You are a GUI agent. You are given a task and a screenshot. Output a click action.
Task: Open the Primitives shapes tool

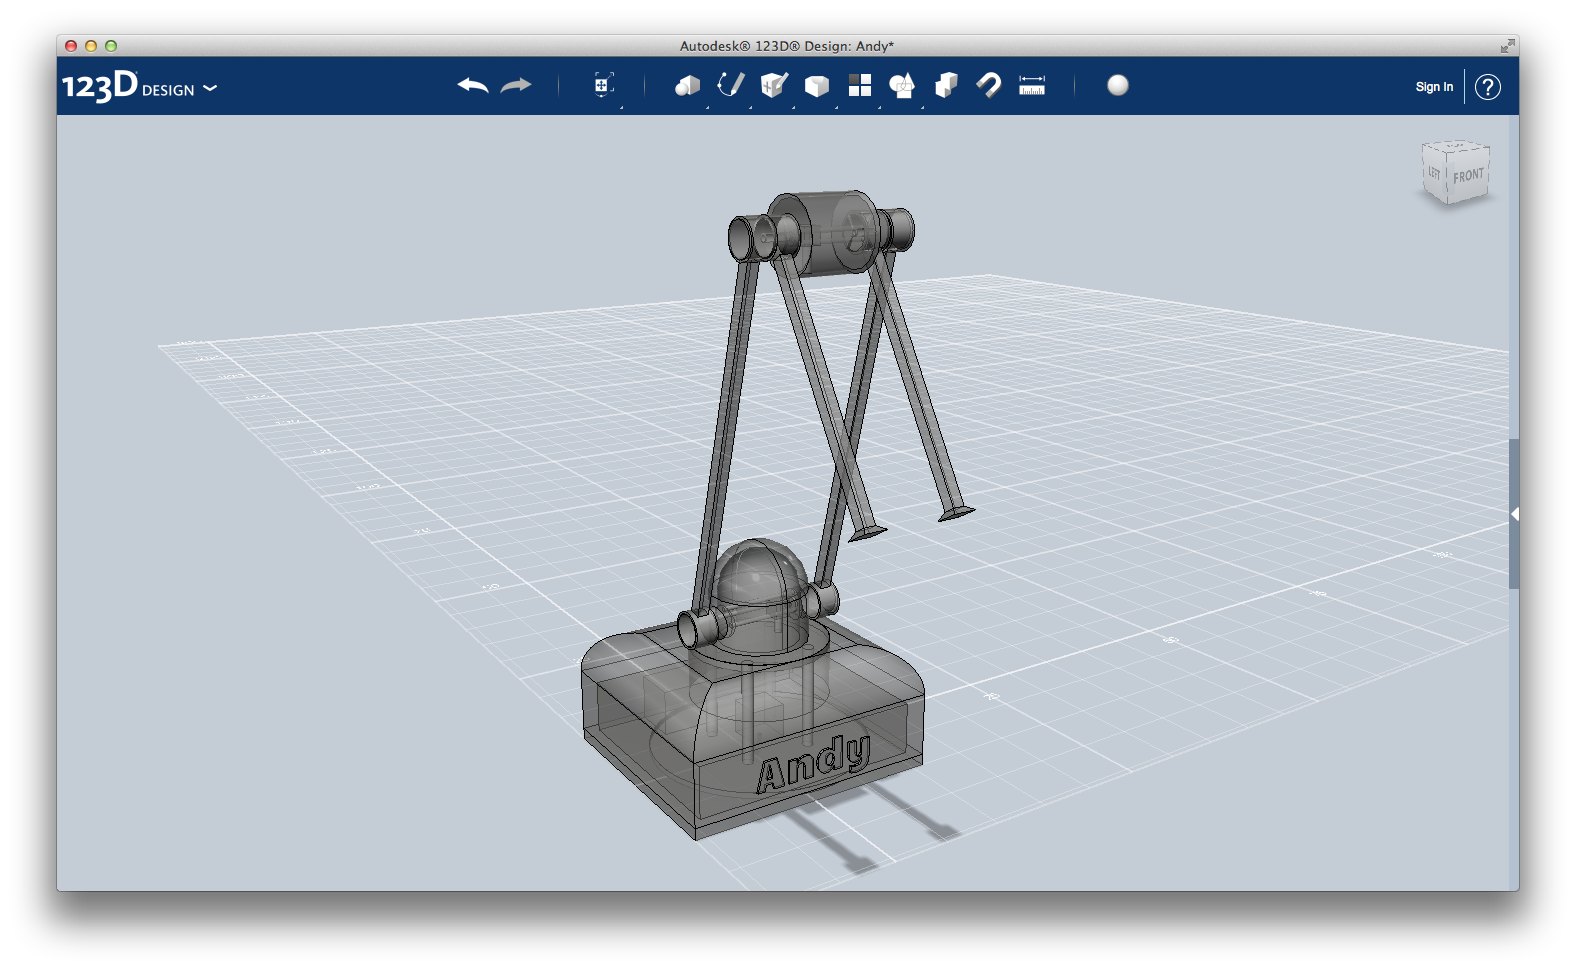click(687, 86)
